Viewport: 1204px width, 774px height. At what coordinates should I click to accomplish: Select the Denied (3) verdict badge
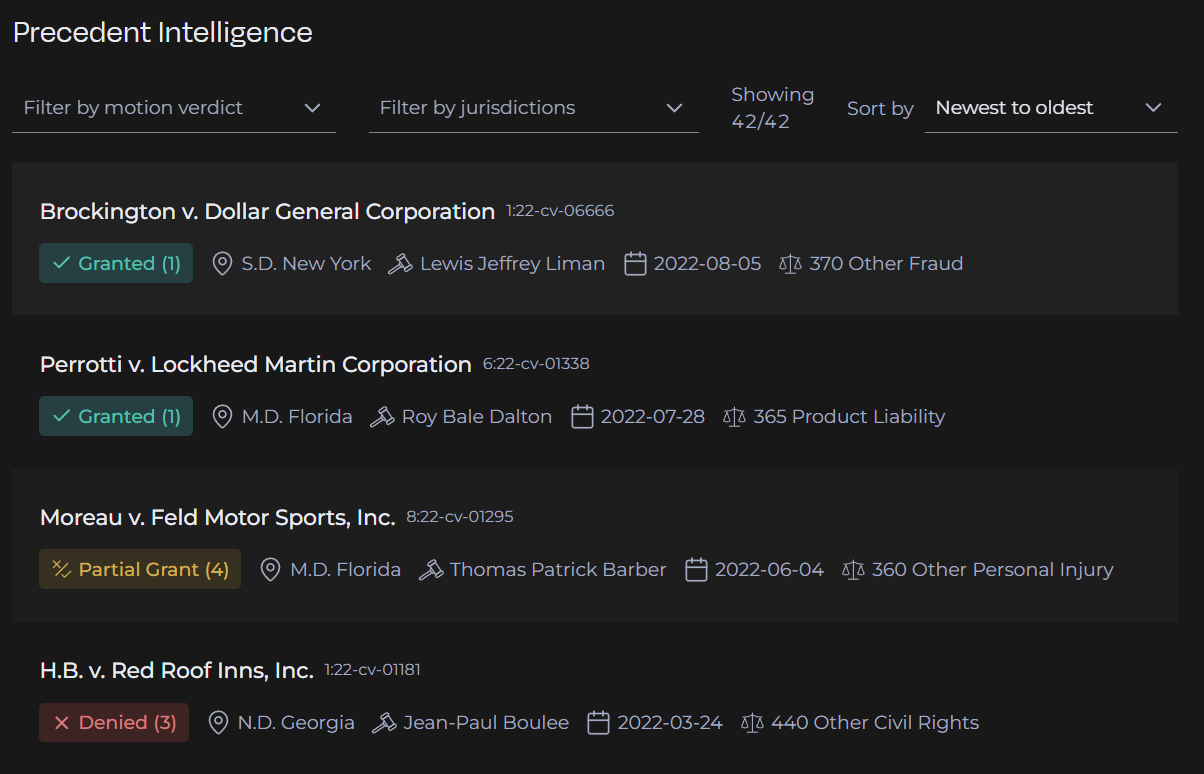click(114, 723)
